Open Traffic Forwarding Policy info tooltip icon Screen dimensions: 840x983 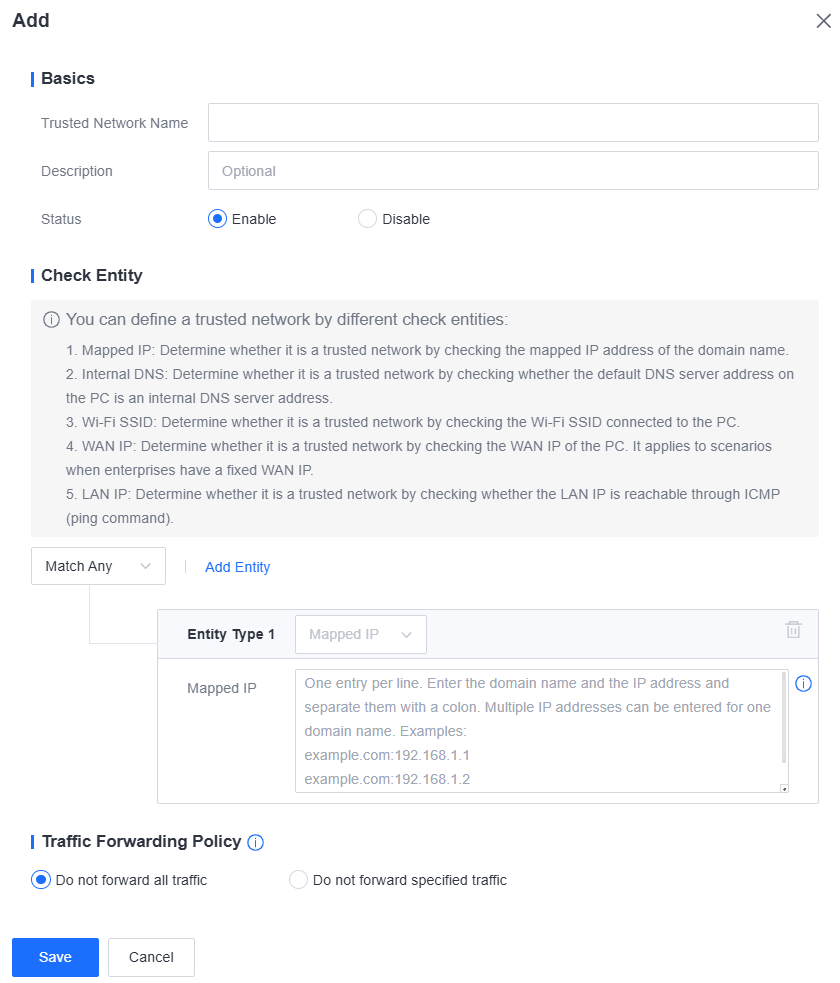255,843
